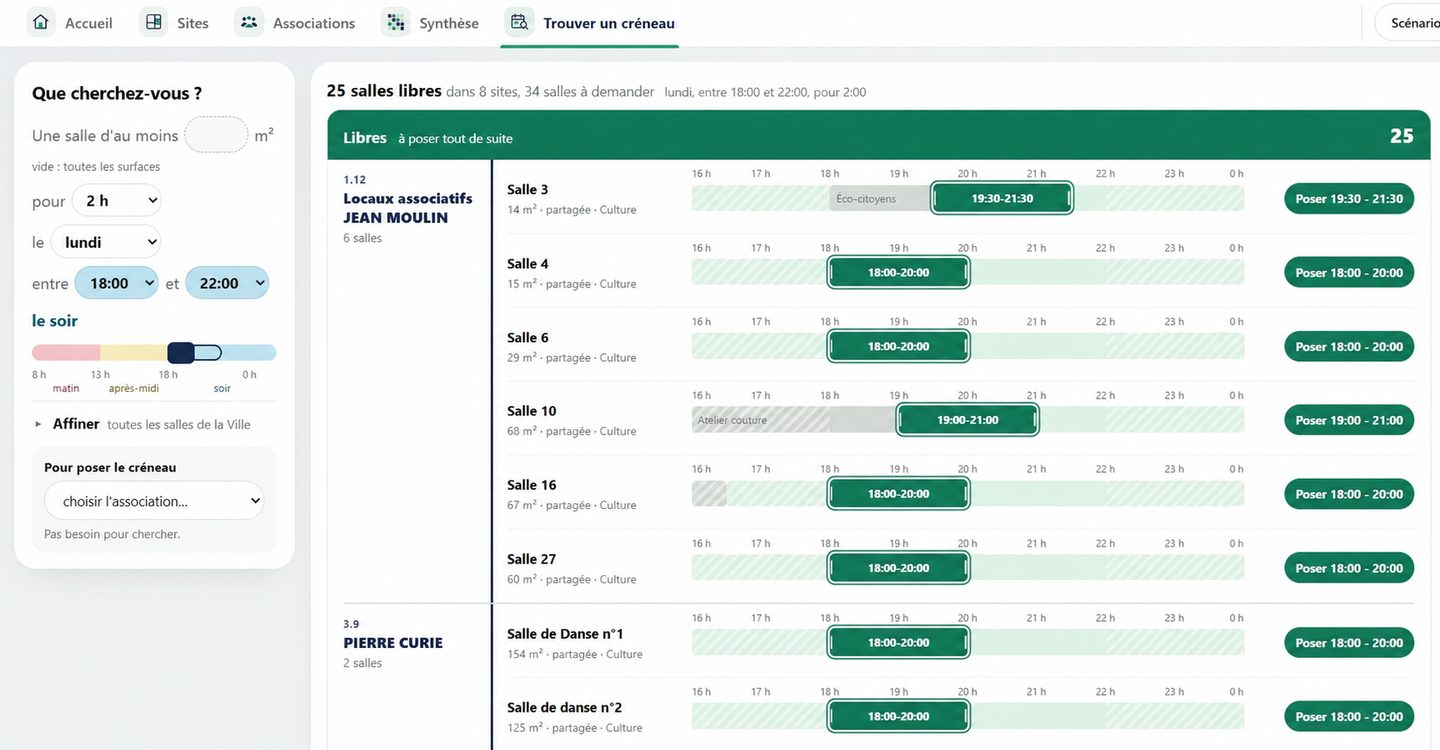Viewport: 1440px width, 750px height.
Task: Open the duration dropdown showing 2 h
Action: (x=116, y=201)
